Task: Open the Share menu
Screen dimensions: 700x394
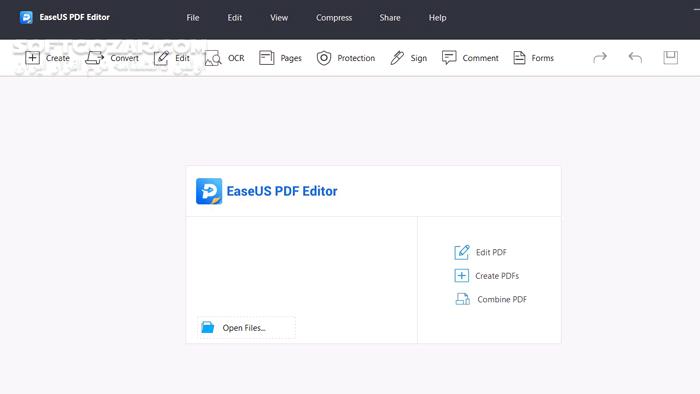Action: 390,18
